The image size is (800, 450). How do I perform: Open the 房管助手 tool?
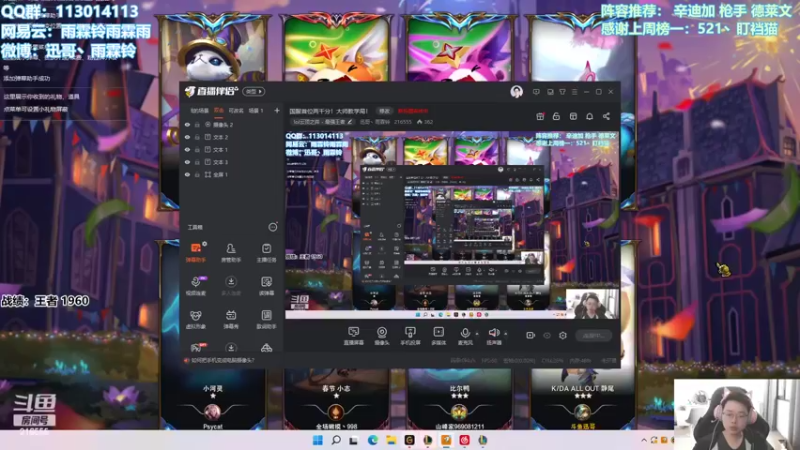click(x=231, y=253)
